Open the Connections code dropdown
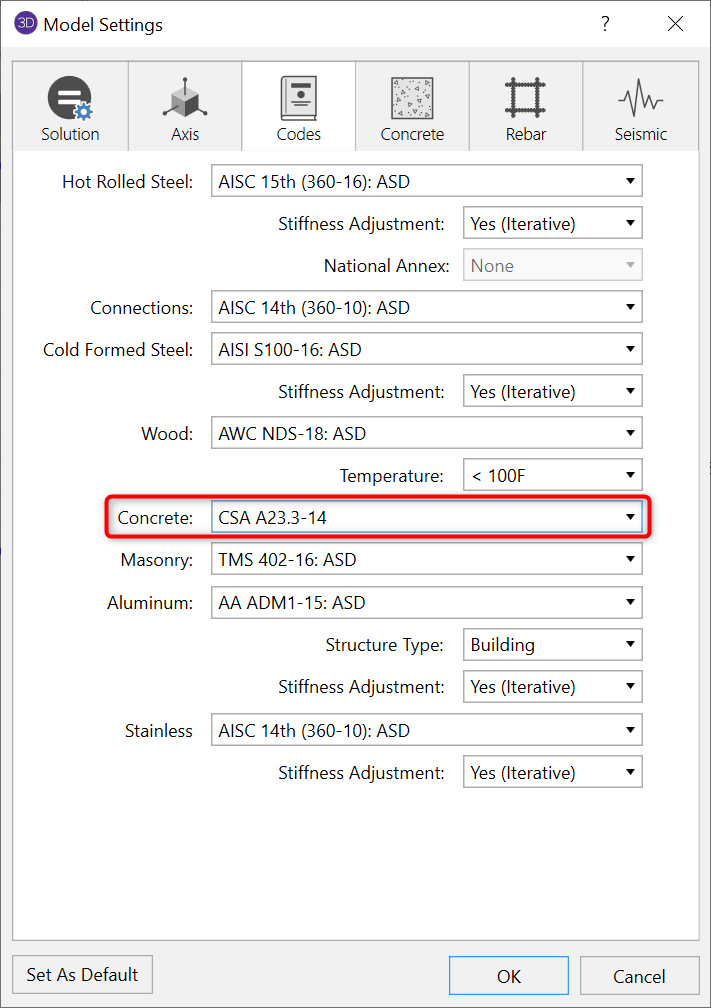The image size is (711, 1008). tap(426, 308)
